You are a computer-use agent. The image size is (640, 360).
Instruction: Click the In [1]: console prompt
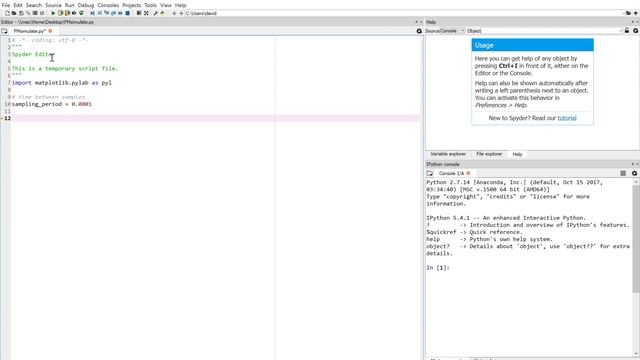pyautogui.click(x=438, y=268)
